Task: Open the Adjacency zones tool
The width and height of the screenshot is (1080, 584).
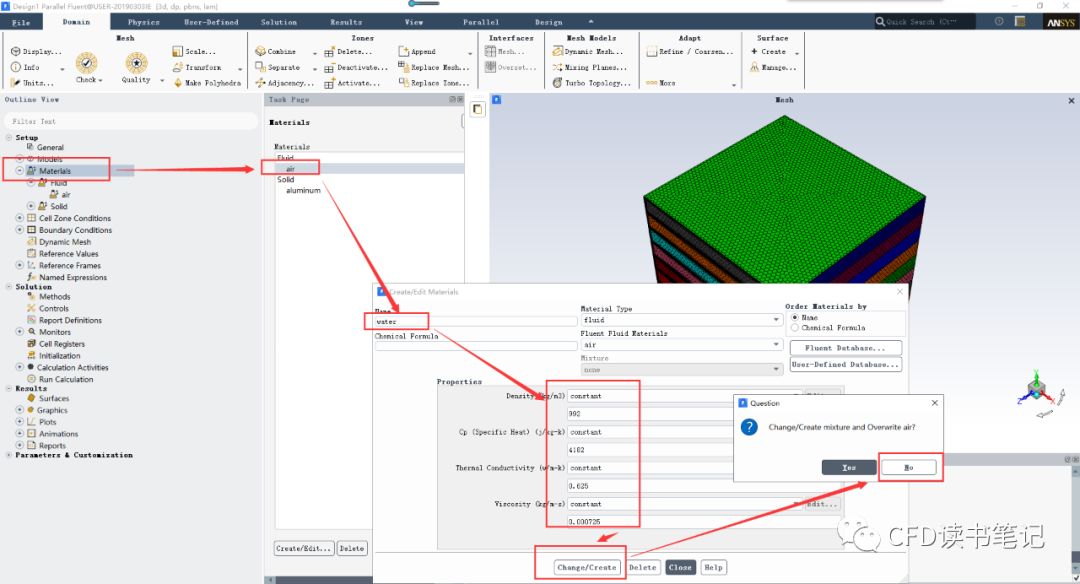Action: pos(284,83)
